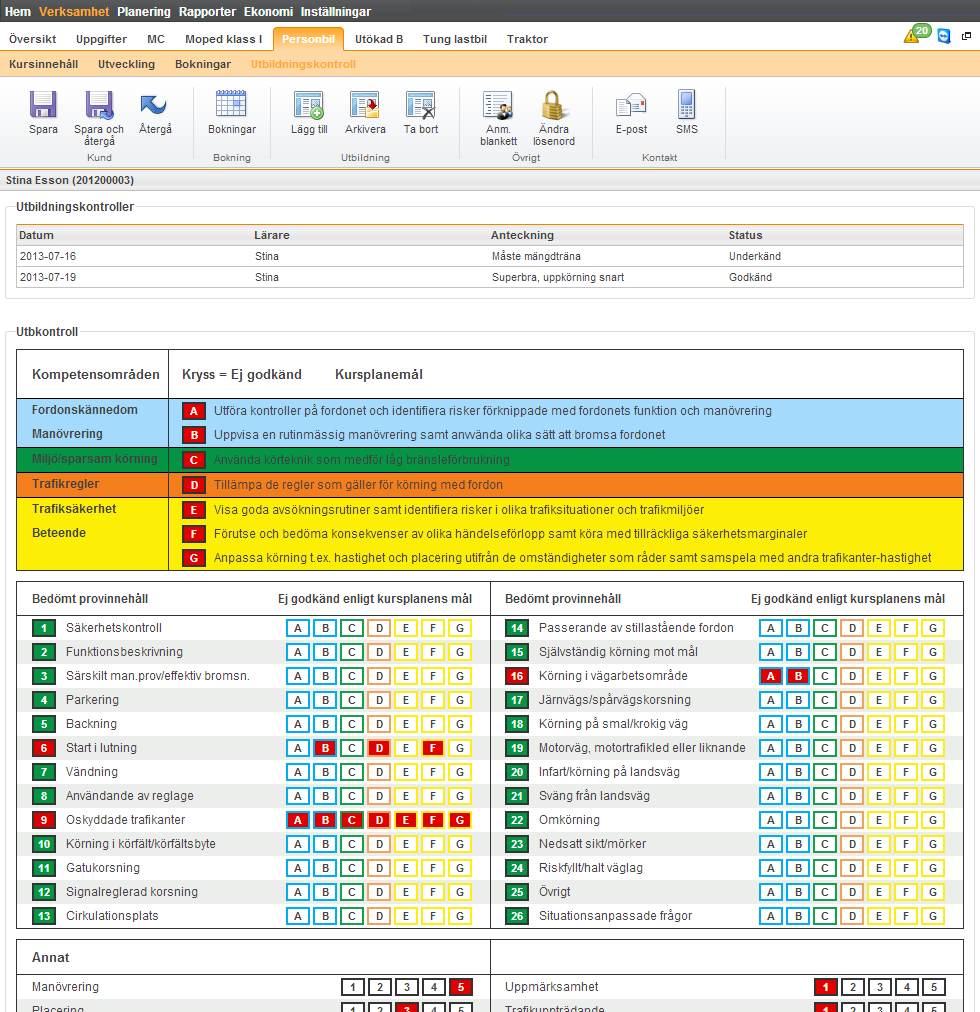Screen dimensions: 980x1012
Task: Click the Spara save icon
Action: tap(43, 105)
